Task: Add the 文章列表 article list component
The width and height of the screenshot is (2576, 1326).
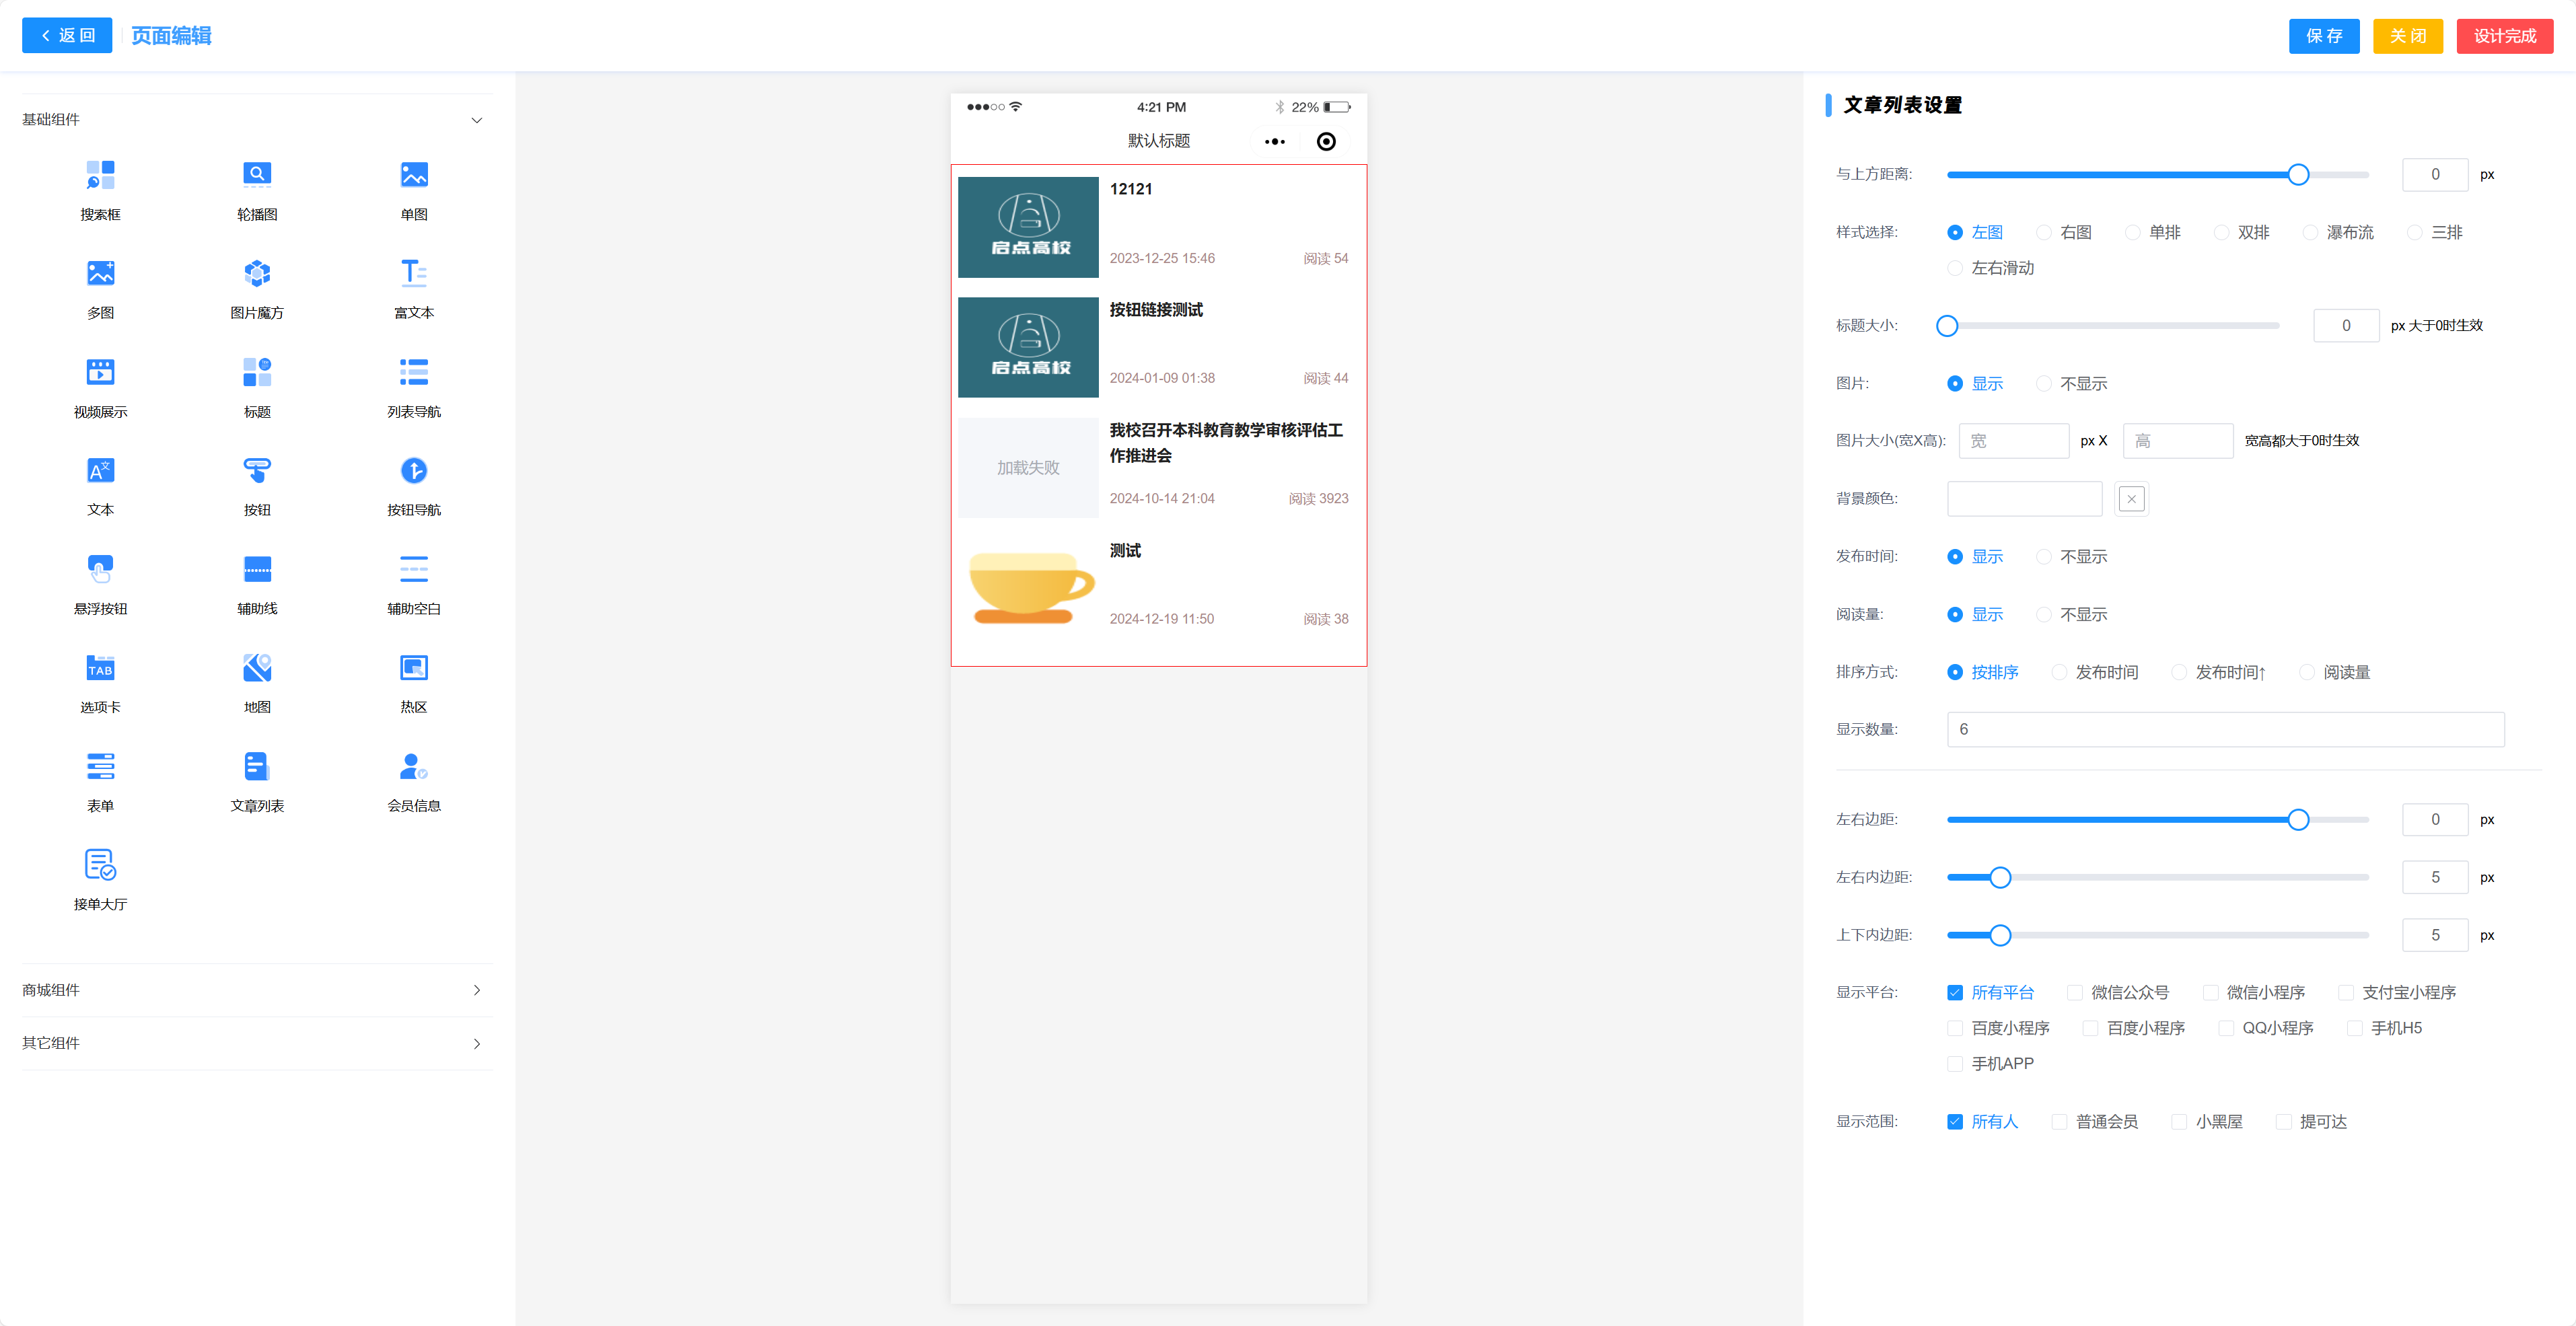Action: pos(257,767)
